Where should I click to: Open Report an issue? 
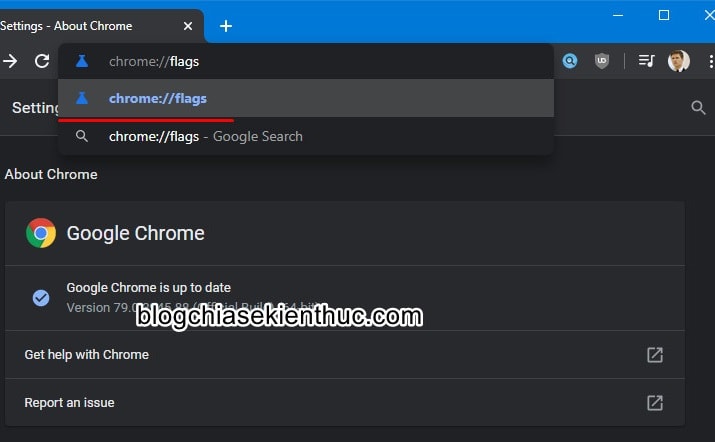(345, 402)
